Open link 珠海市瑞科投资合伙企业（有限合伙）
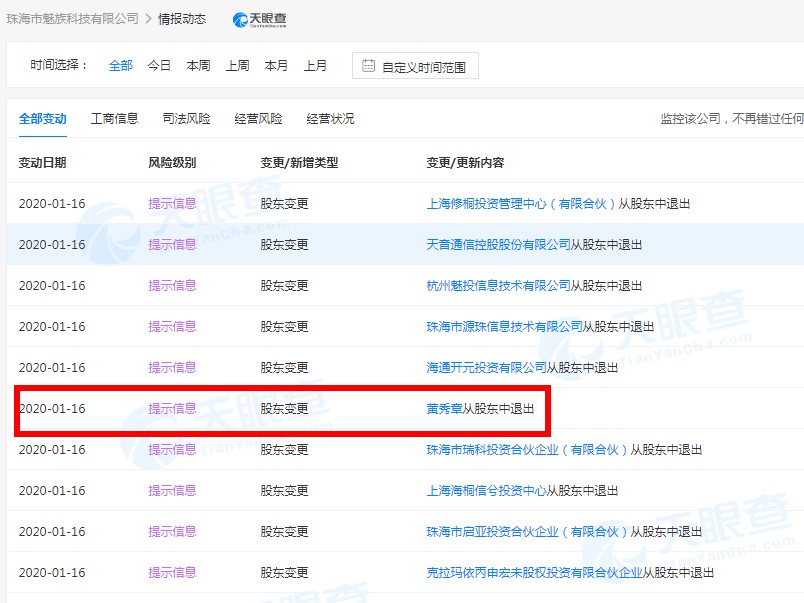 click(527, 450)
